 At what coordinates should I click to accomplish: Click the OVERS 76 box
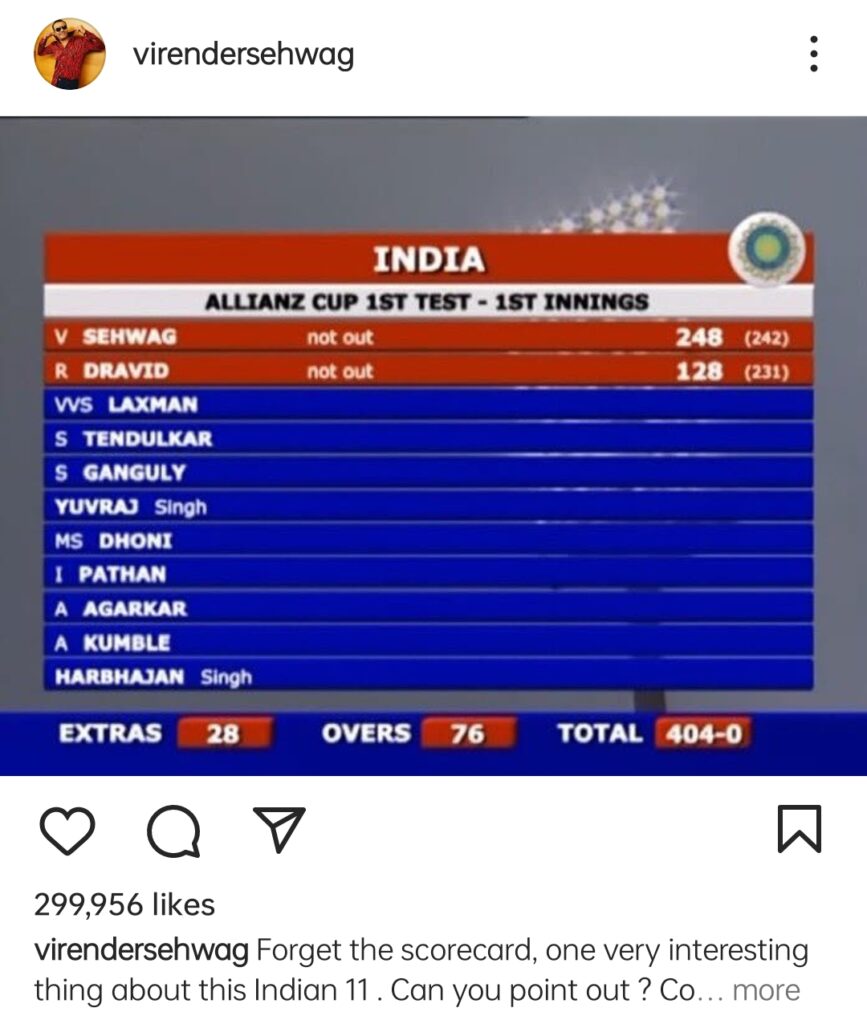click(469, 733)
